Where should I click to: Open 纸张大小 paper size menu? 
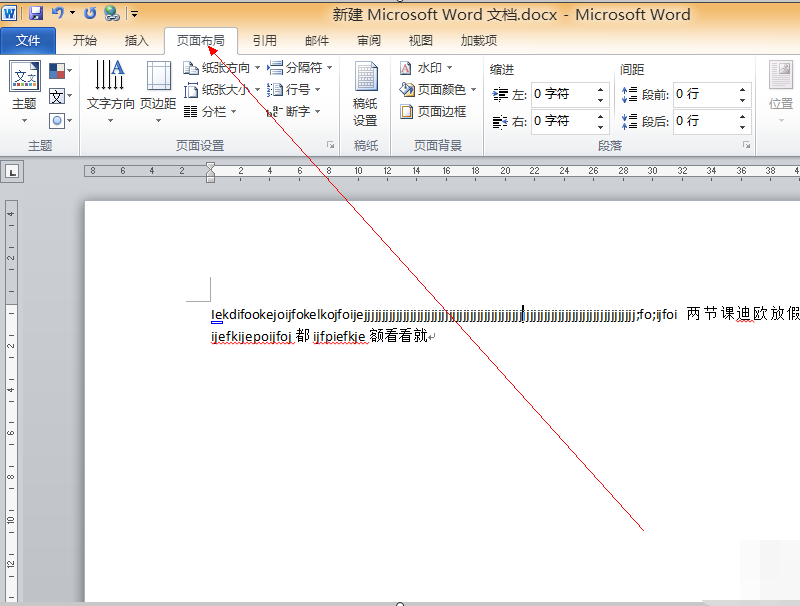[x=222, y=90]
